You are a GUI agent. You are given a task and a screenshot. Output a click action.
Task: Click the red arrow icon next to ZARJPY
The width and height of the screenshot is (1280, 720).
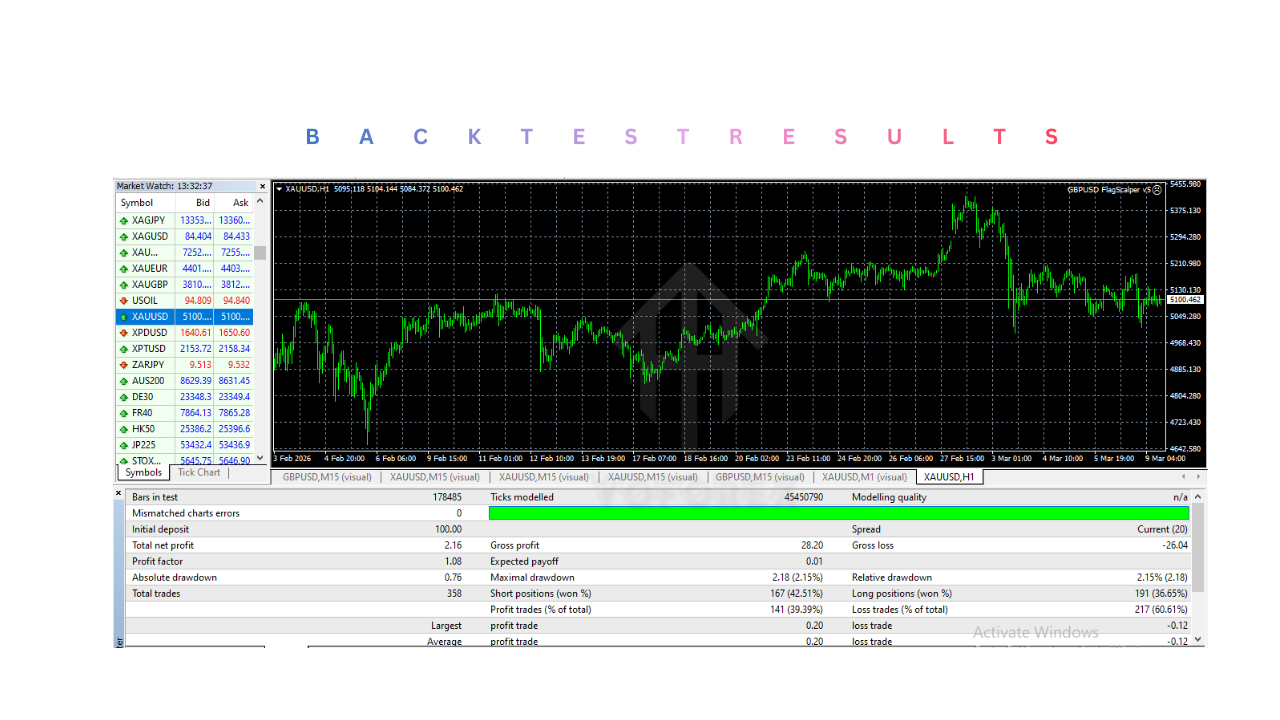click(x=122, y=364)
